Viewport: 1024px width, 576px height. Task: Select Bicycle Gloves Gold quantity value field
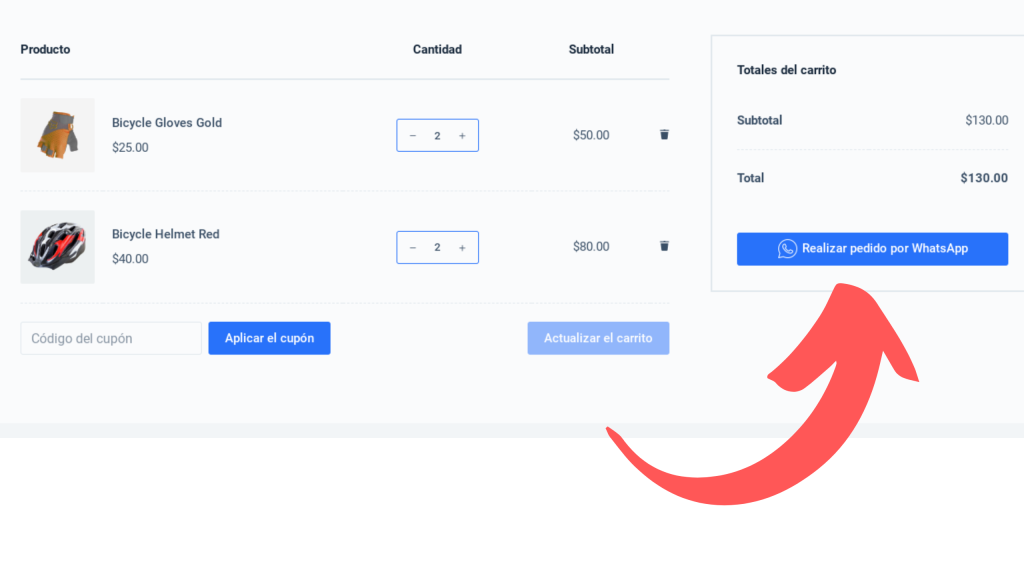pos(438,136)
